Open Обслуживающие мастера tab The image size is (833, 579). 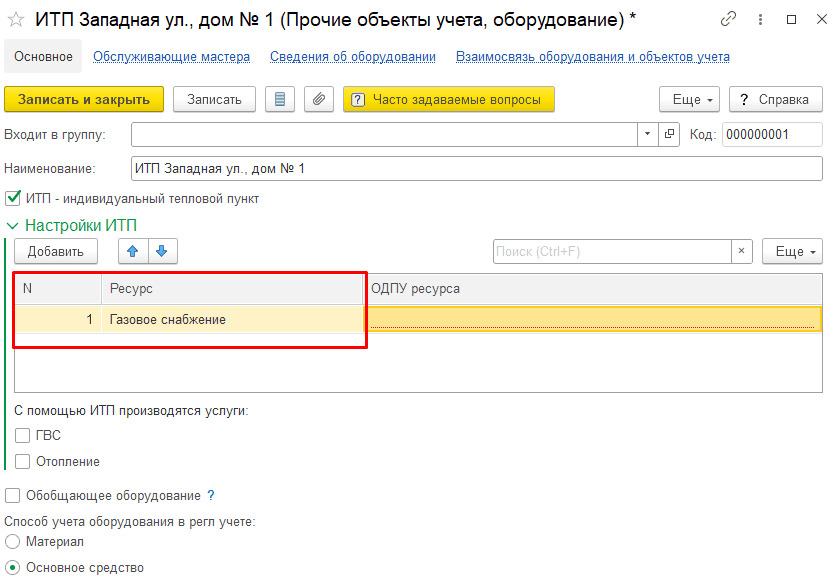(171, 57)
